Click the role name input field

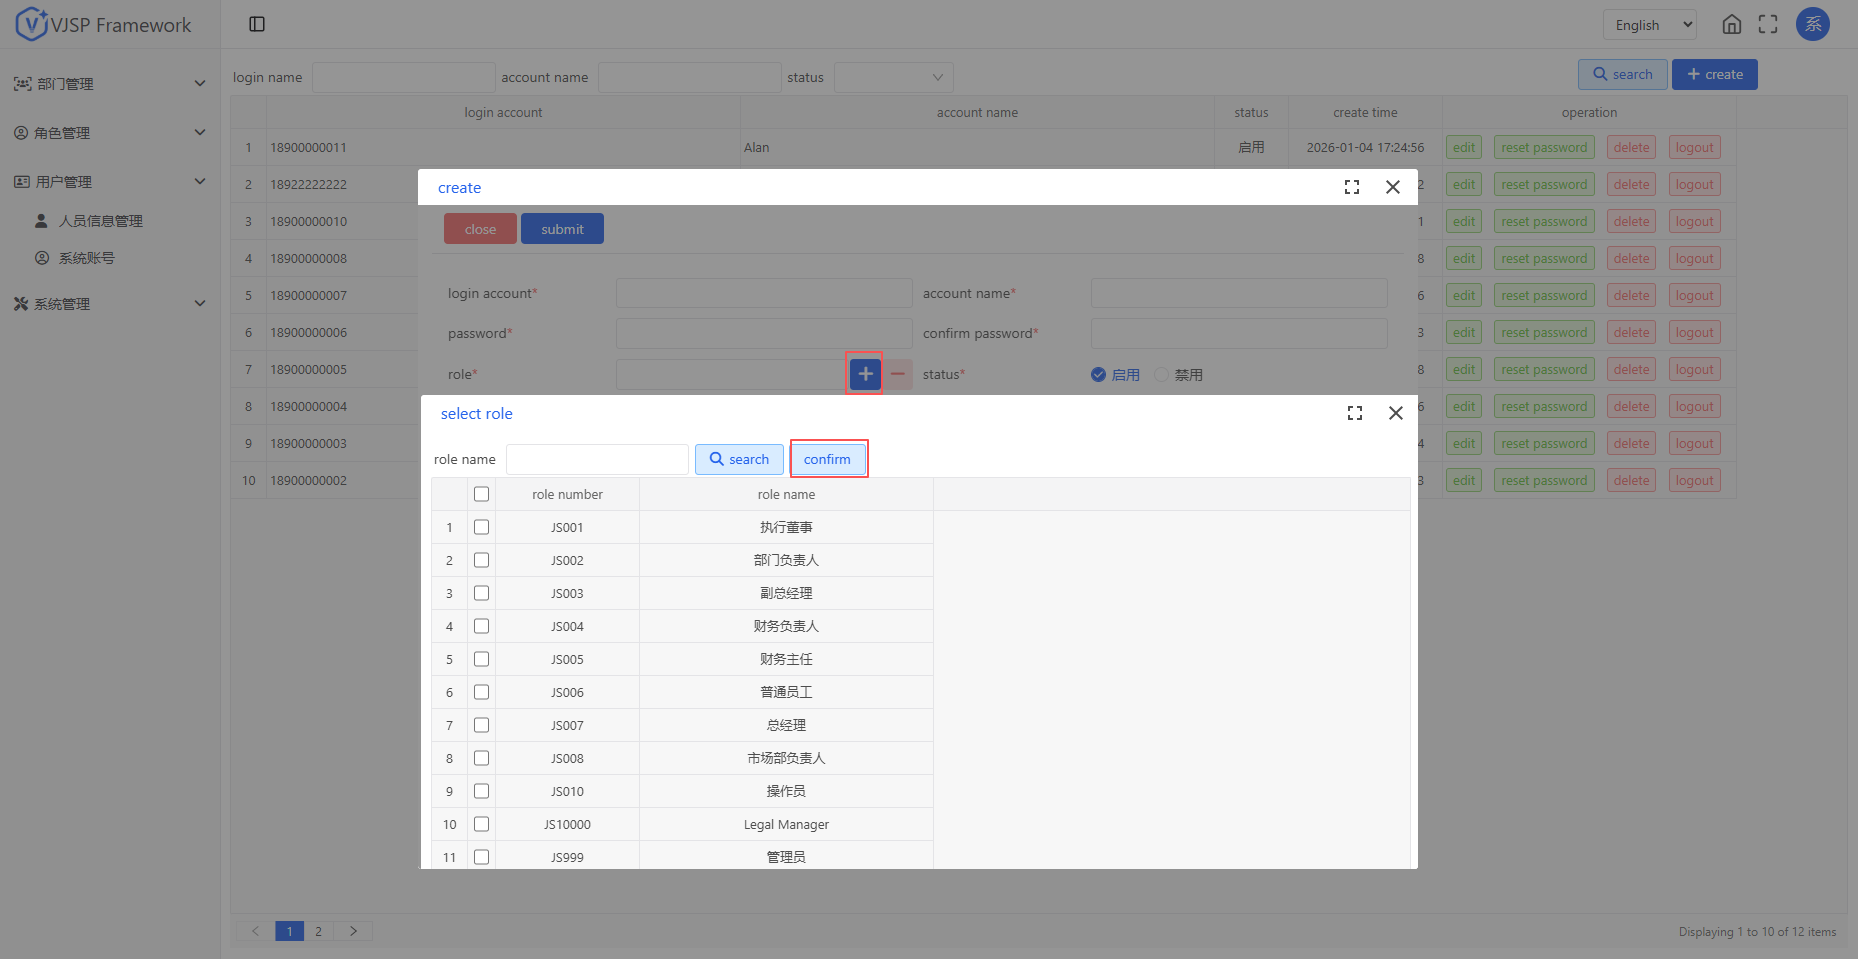pyautogui.click(x=597, y=459)
